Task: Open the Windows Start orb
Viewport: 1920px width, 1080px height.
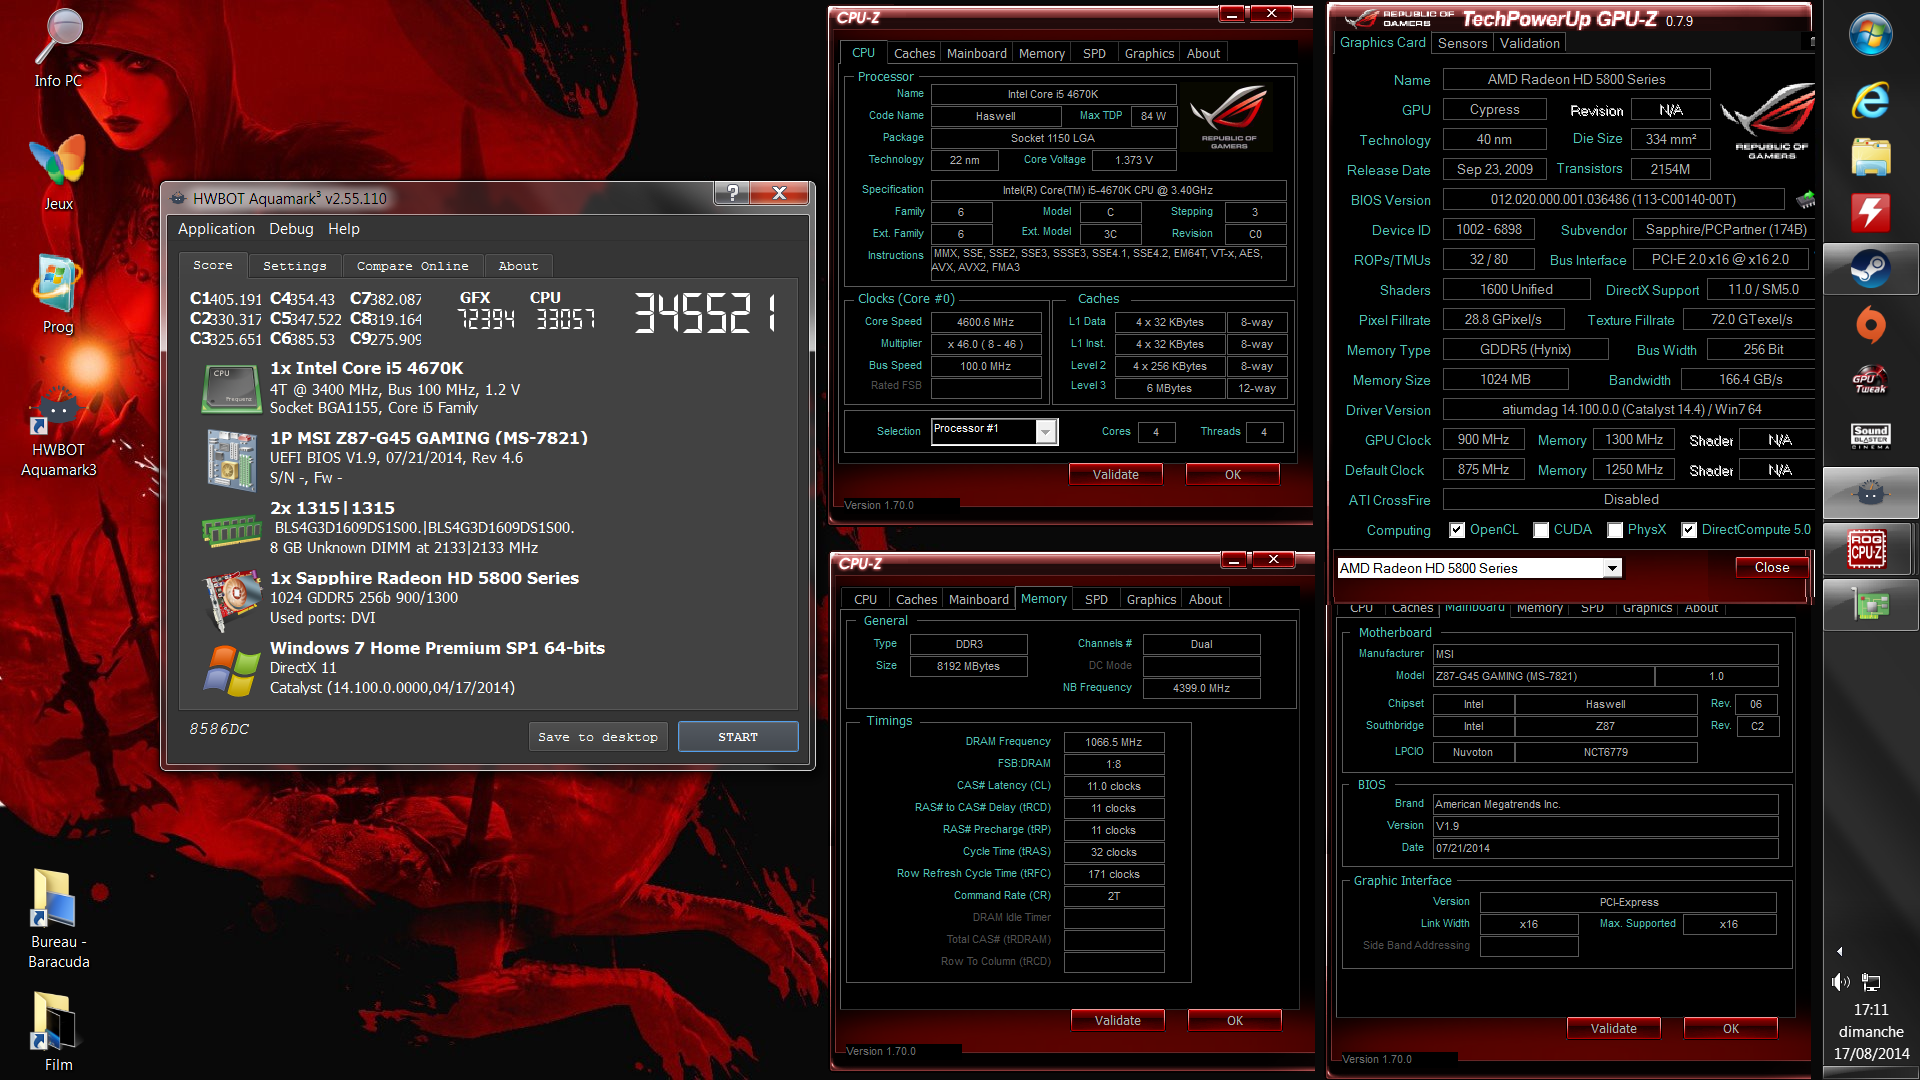Action: (1870, 35)
